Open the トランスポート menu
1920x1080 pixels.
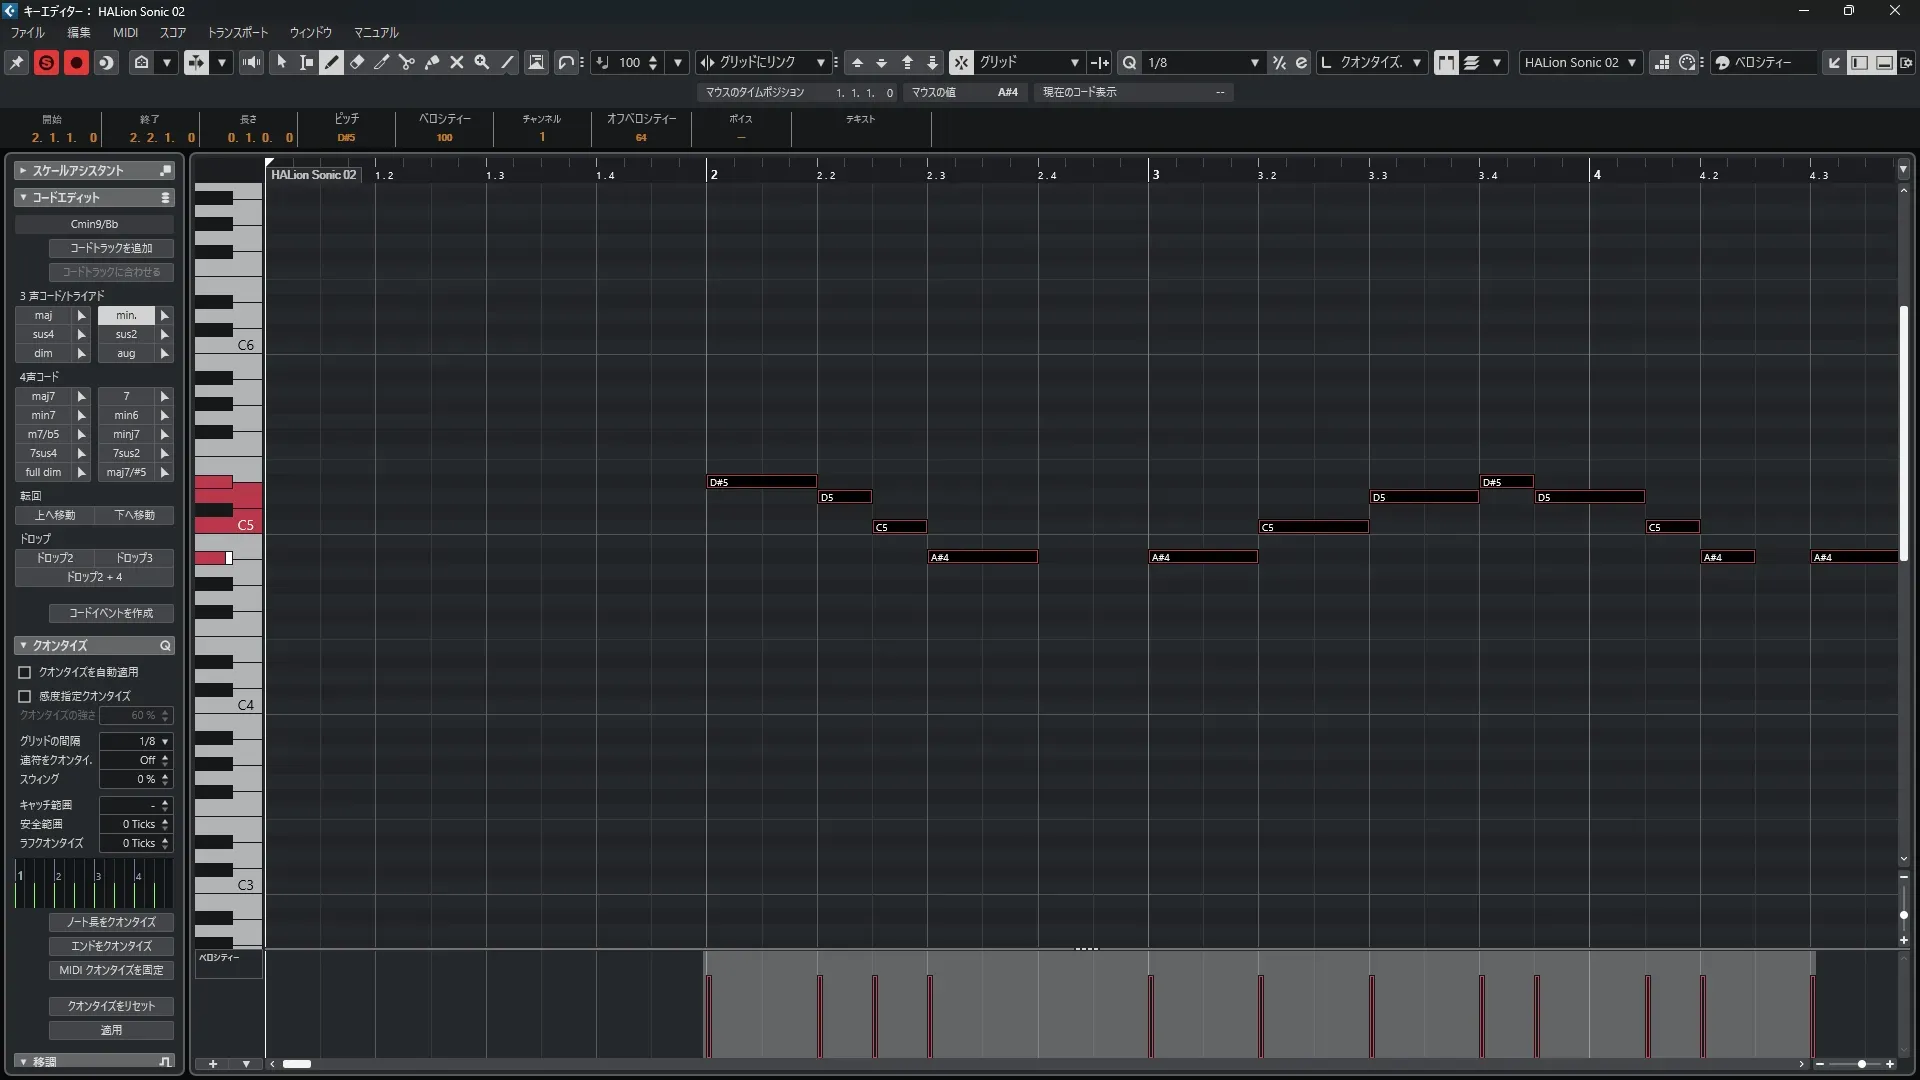[237, 32]
